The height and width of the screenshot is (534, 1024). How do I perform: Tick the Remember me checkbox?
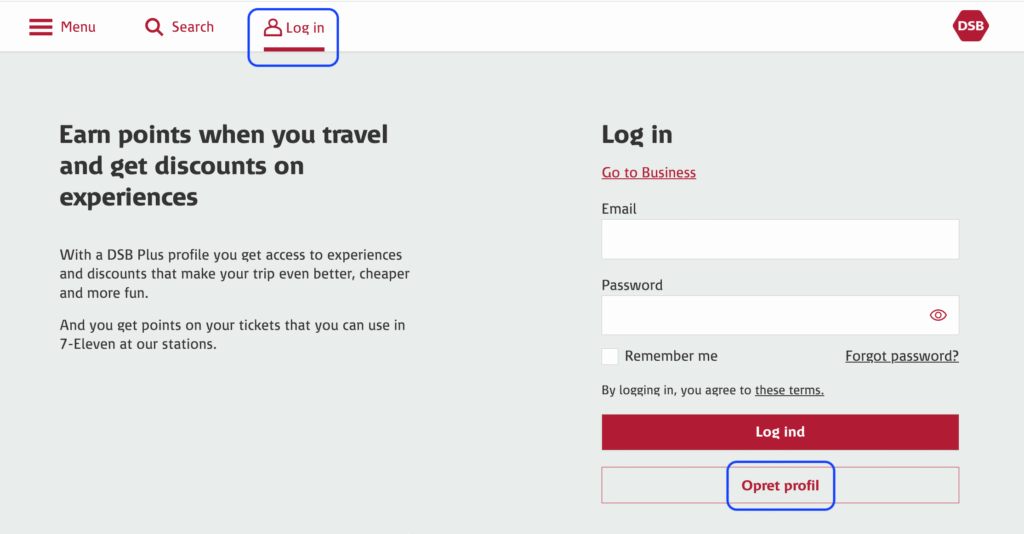click(609, 356)
